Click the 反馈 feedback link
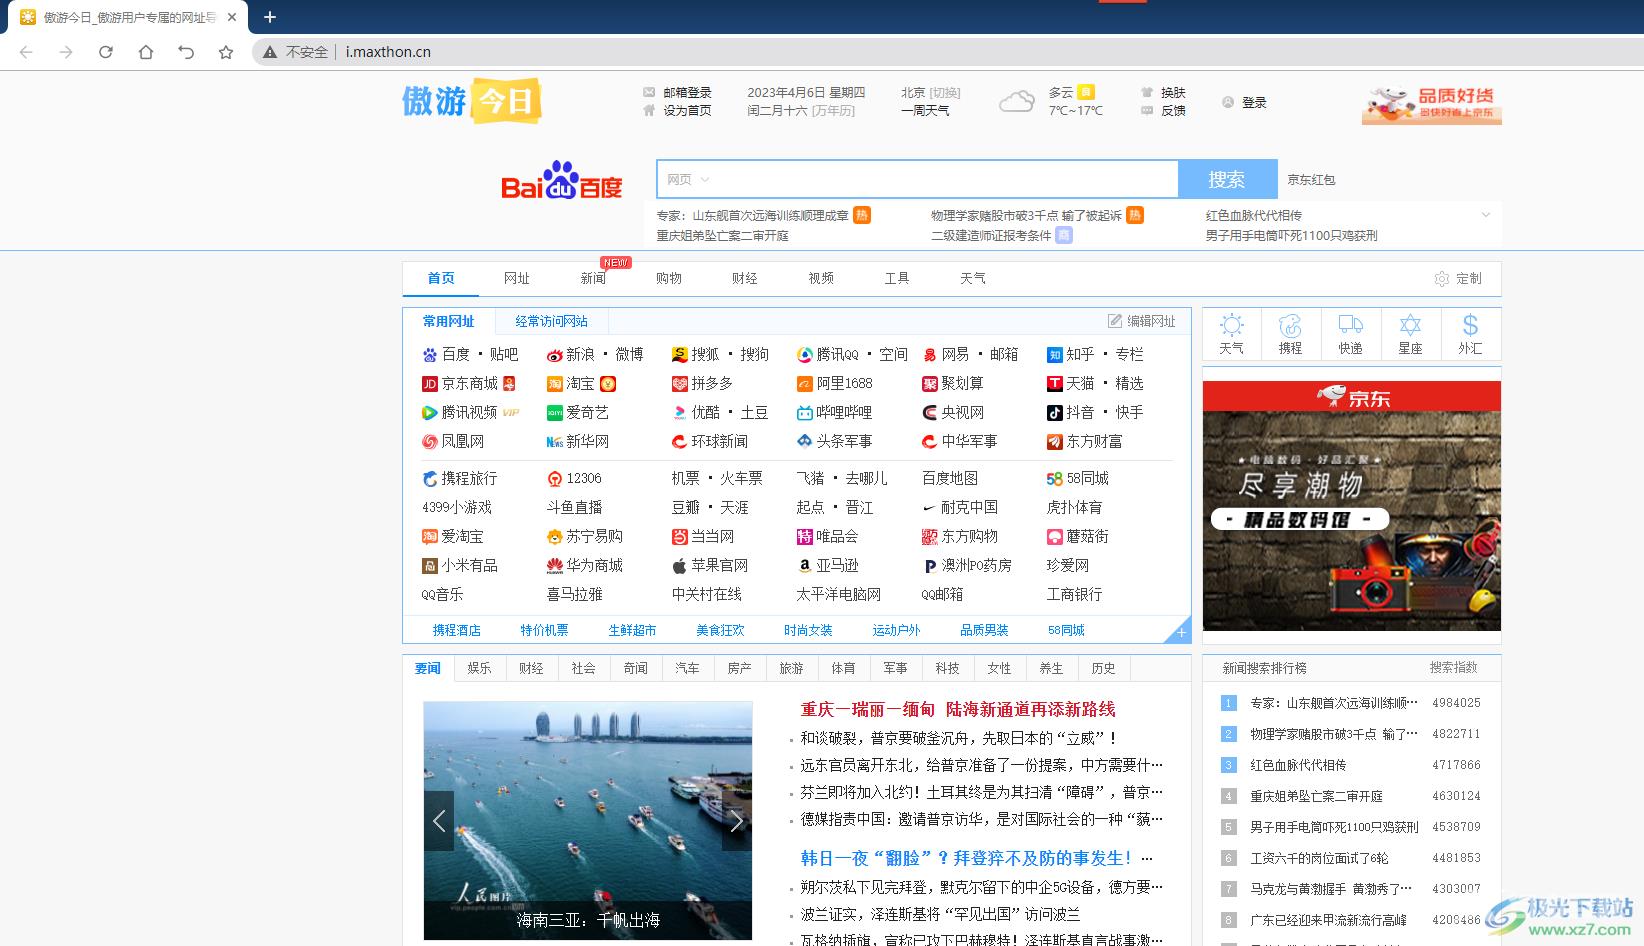Viewport: 1644px width, 946px height. click(x=1164, y=110)
